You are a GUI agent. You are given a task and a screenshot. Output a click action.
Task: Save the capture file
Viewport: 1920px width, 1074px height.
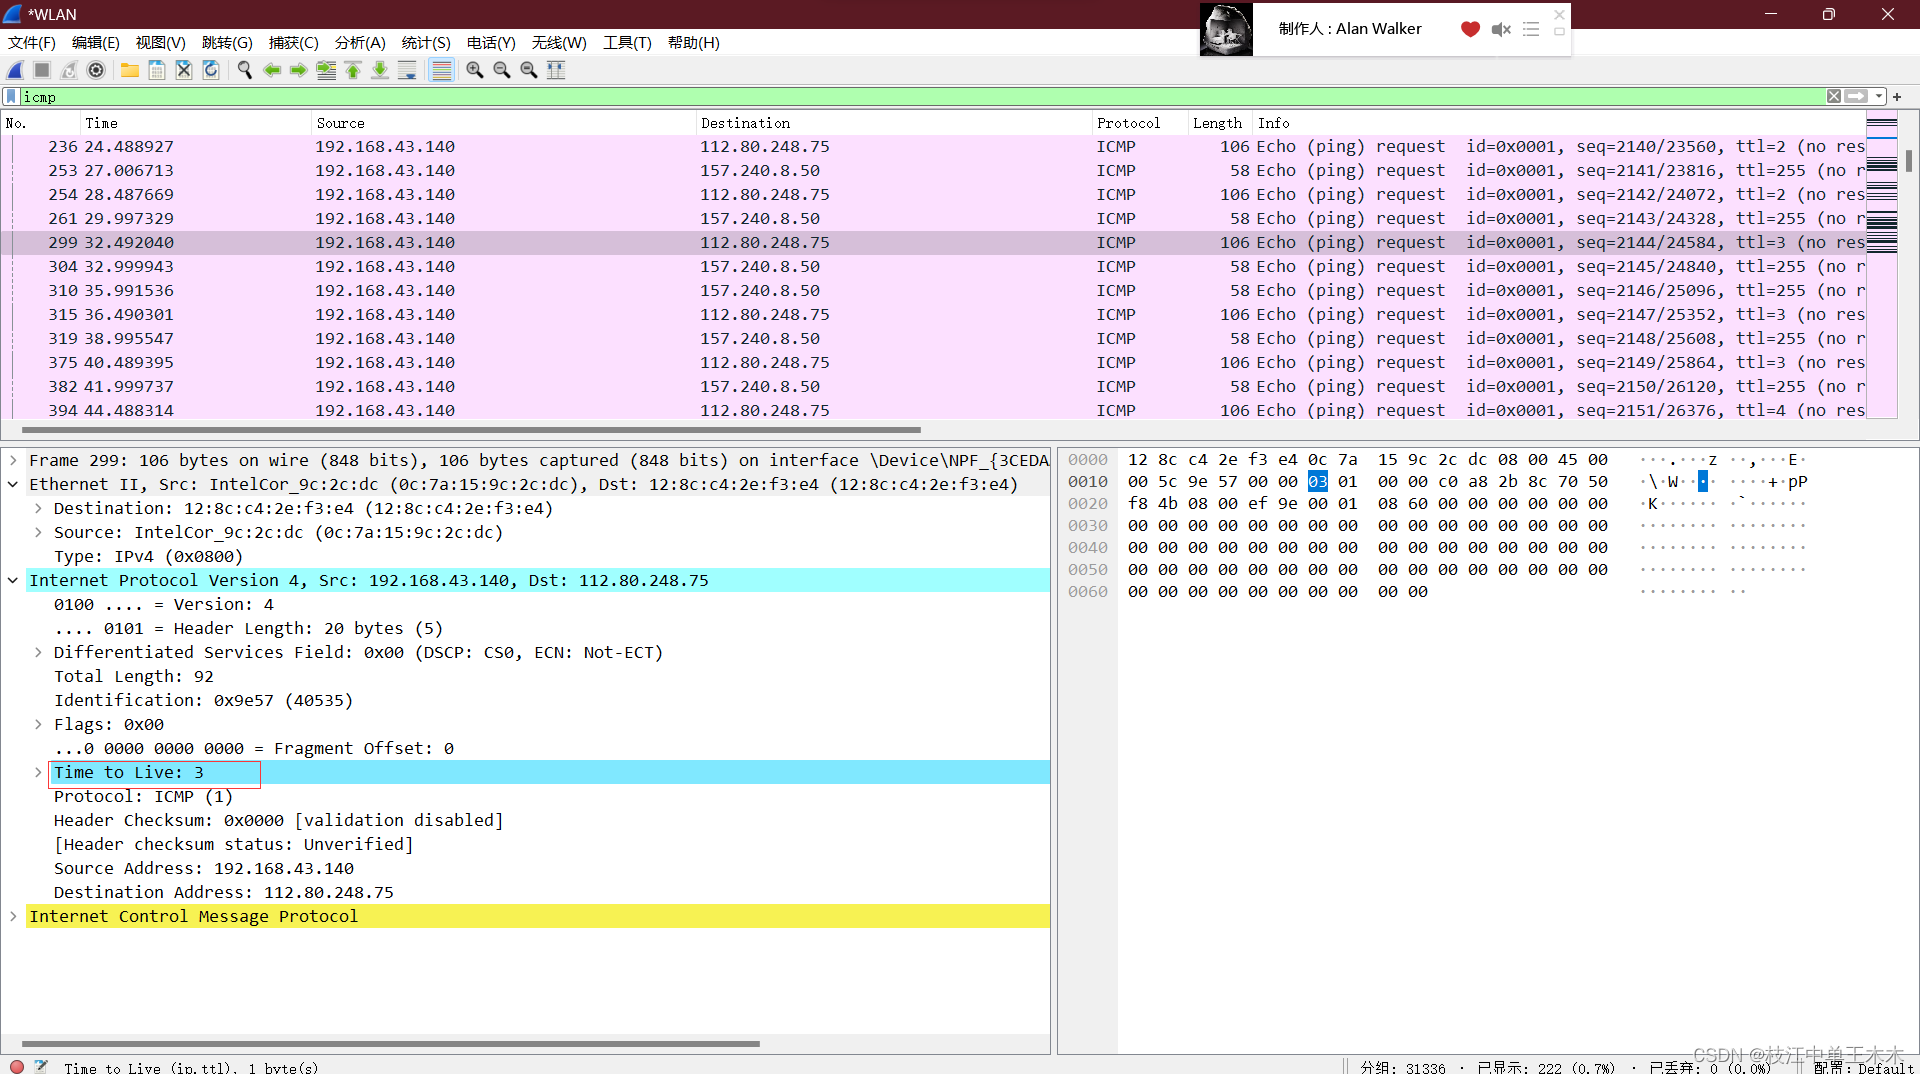[x=157, y=70]
